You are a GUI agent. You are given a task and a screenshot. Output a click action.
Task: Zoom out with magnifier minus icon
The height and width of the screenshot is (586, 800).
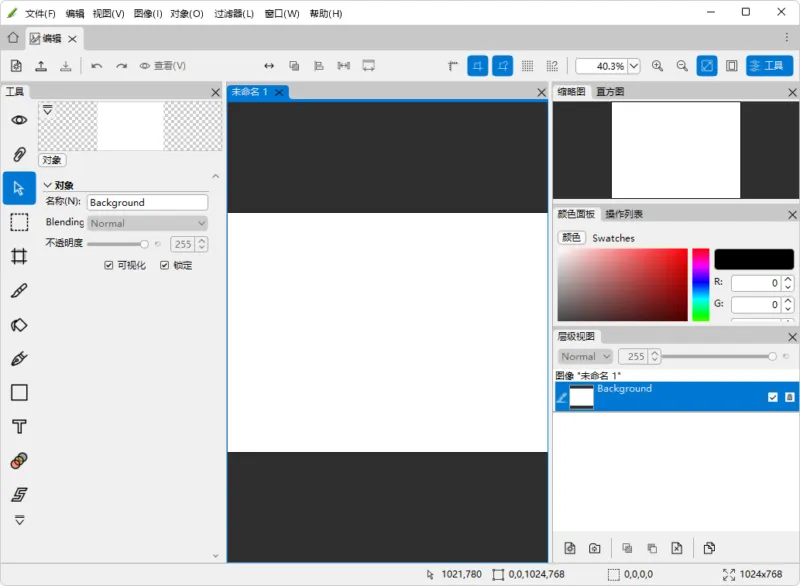click(x=682, y=66)
